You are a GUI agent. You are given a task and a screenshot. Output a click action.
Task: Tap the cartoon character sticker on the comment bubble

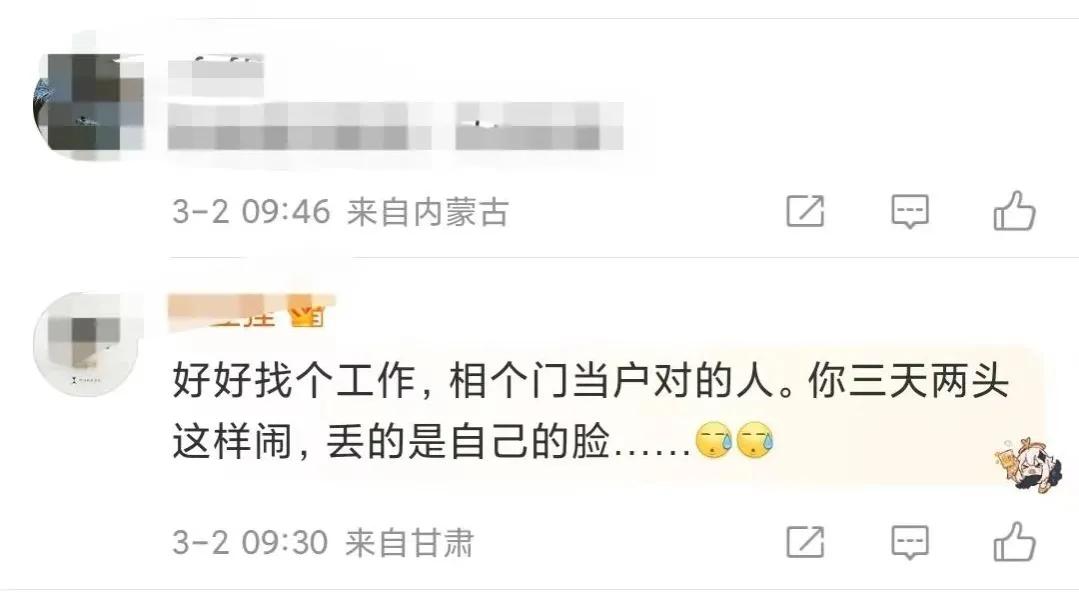click(x=1025, y=463)
